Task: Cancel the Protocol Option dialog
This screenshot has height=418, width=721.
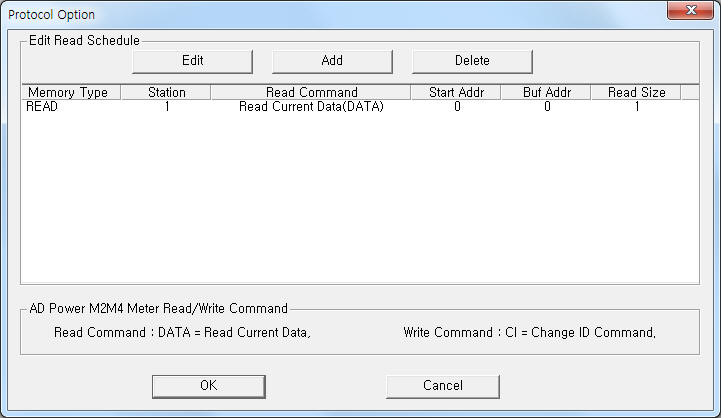Action: point(442,386)
